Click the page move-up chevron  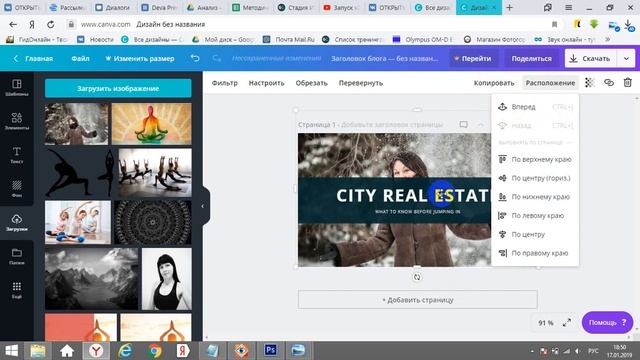click(x=481, y=124)
